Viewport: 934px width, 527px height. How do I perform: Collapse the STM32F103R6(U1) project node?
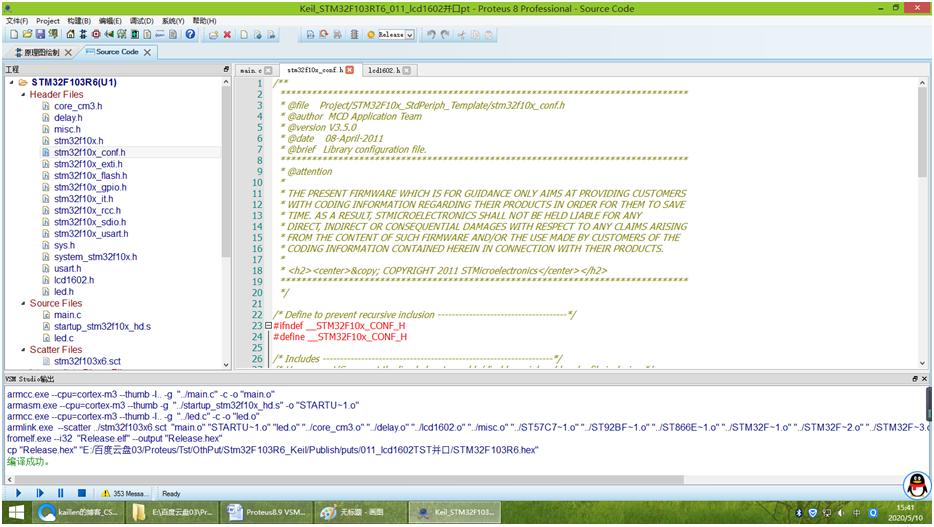(12, 82)
